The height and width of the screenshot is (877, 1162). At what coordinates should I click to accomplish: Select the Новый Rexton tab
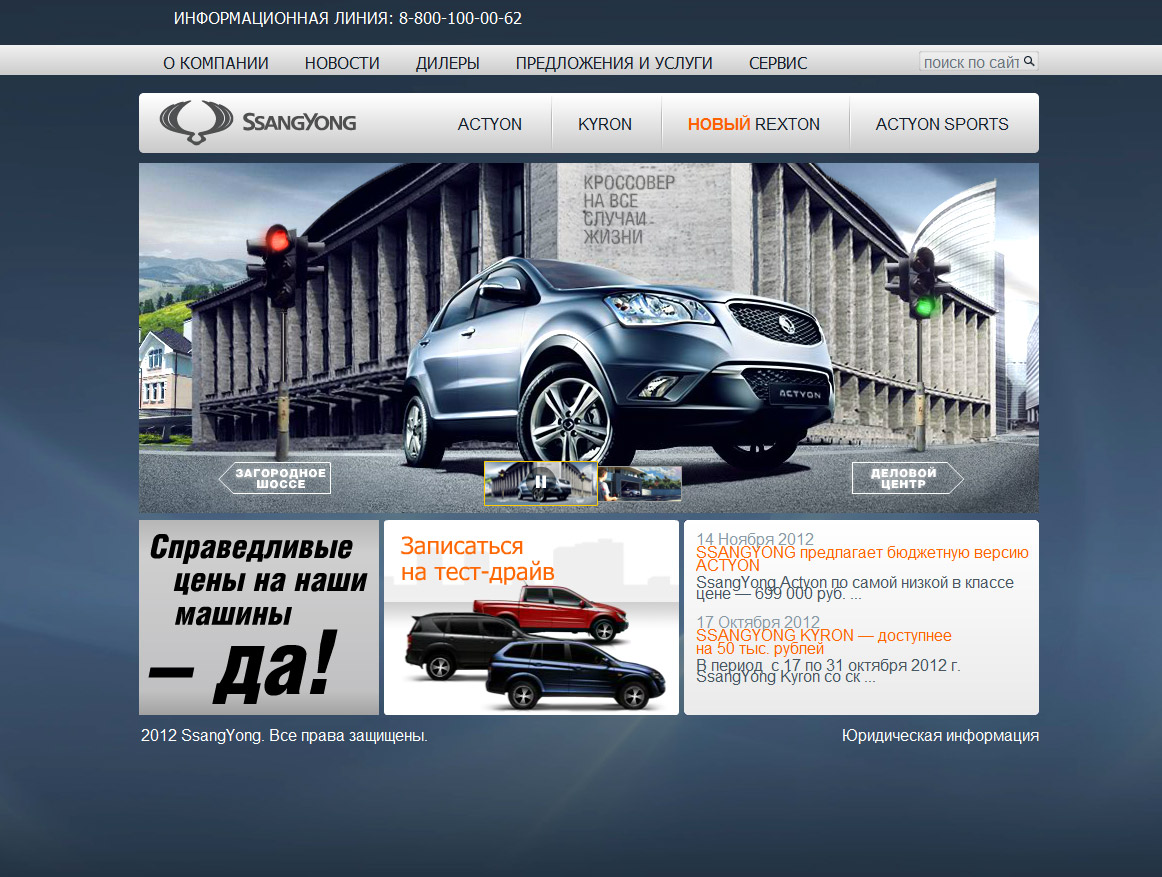coord(754,124)
